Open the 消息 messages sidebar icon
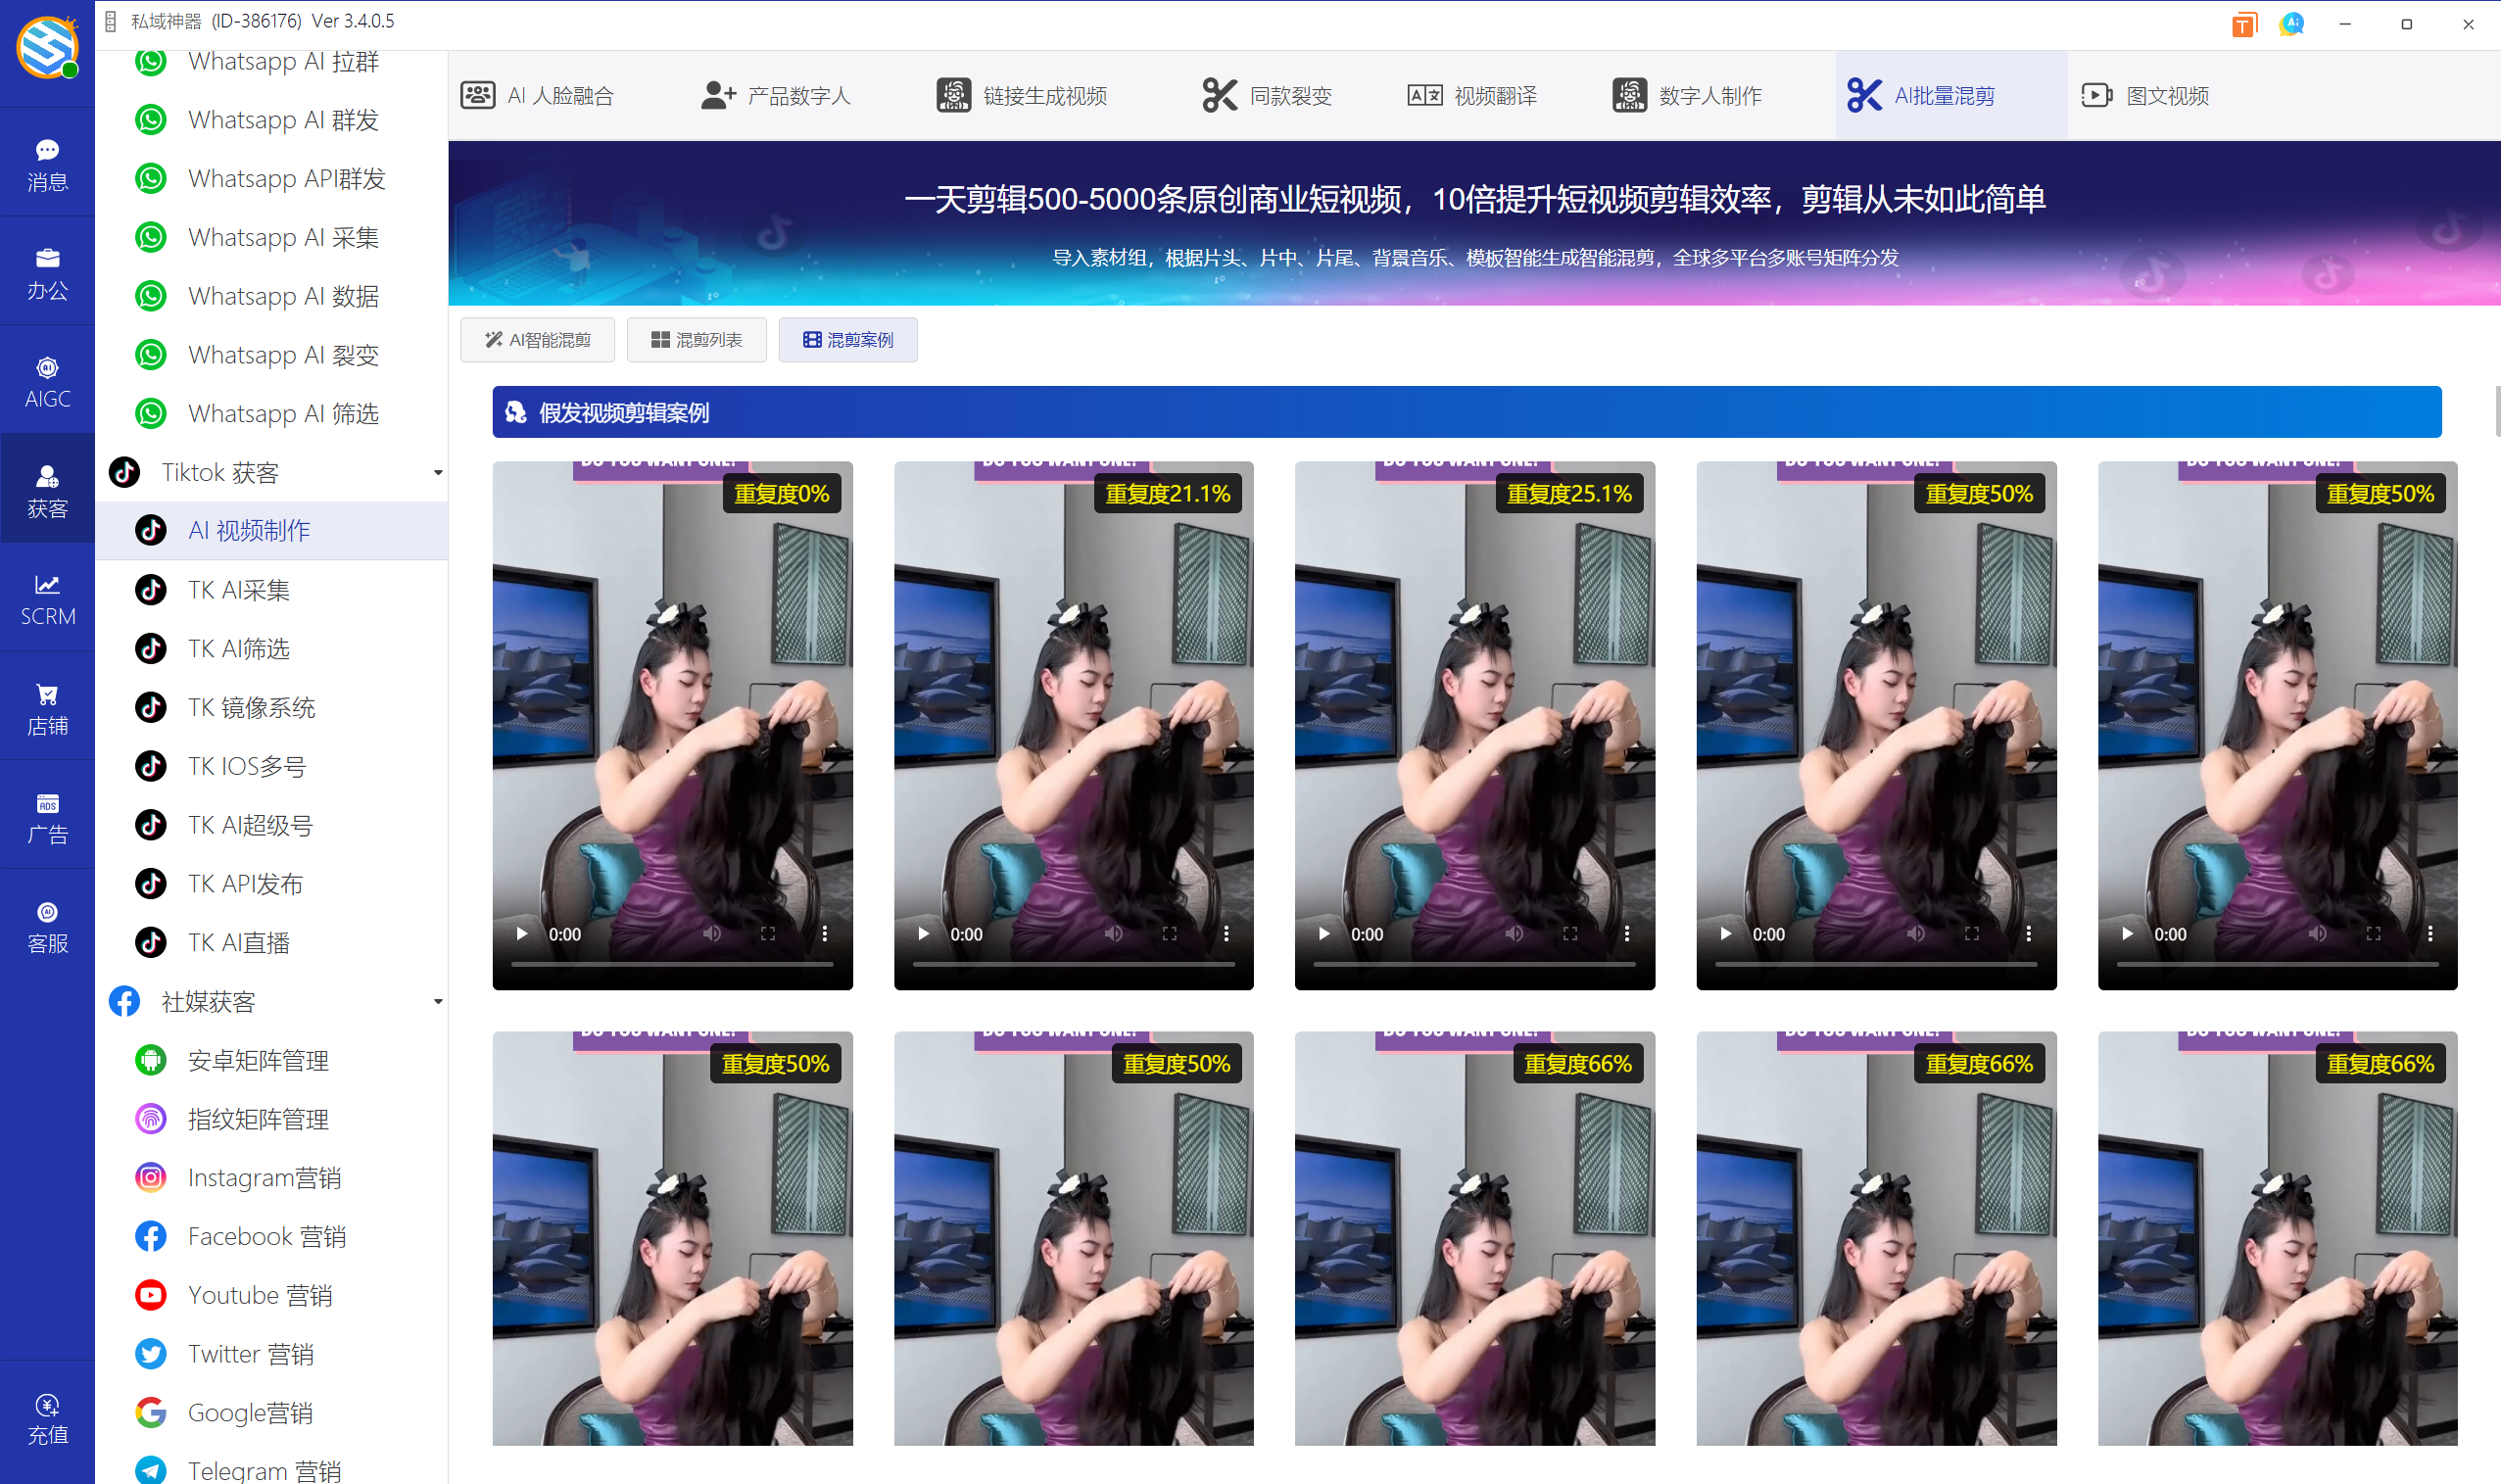Image resolution: width=2501 pixels, height=1484 pixels. pos(47,164)
